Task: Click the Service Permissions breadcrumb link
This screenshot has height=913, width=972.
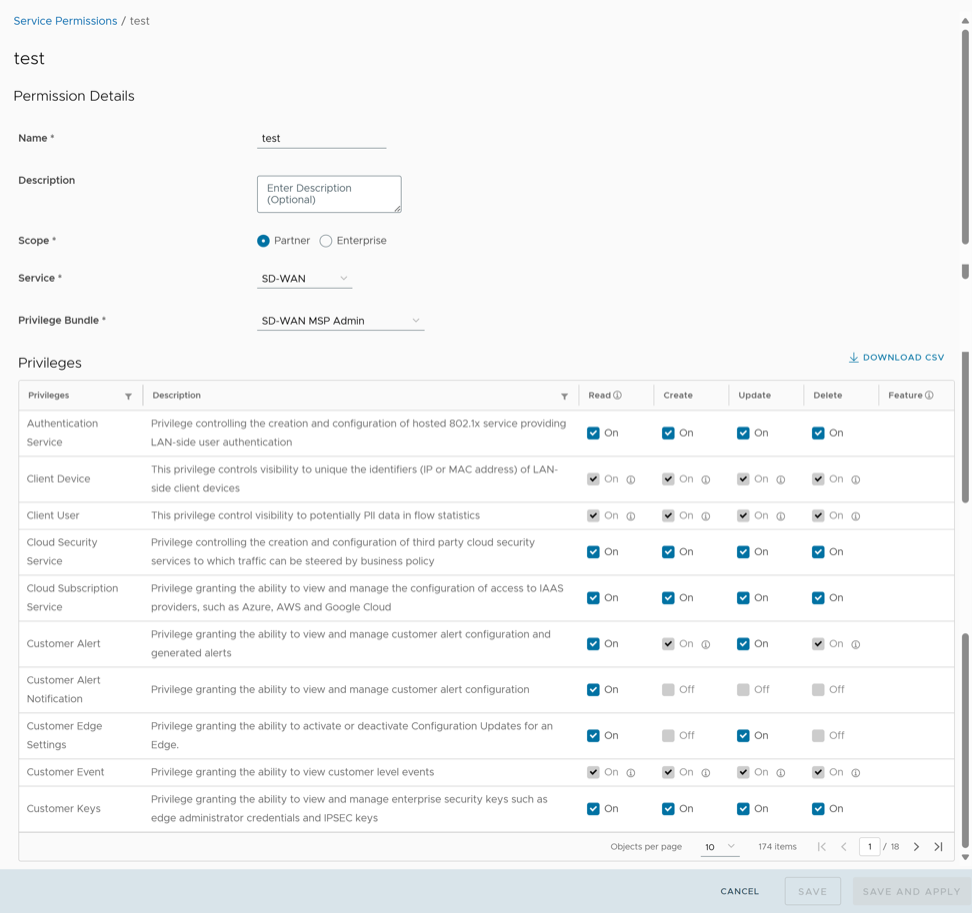Action: tap(65, 21)
